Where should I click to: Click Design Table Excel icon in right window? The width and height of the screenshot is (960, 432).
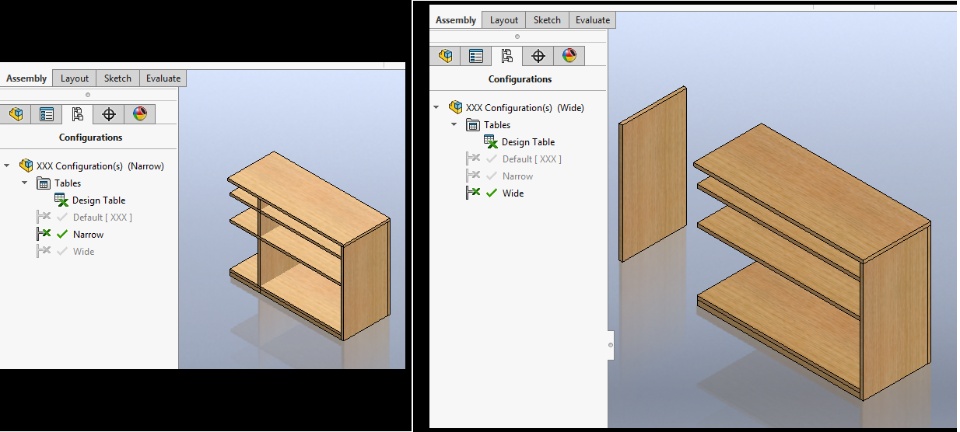490,142
